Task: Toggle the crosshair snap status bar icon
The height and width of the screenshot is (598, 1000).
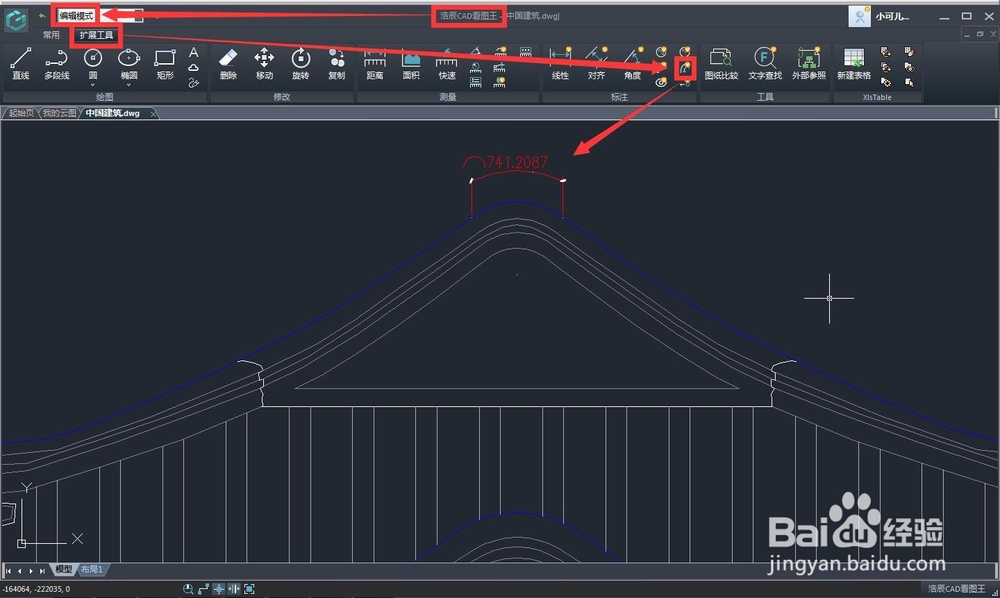Action: pyautogui.click(x=219, y=589)
